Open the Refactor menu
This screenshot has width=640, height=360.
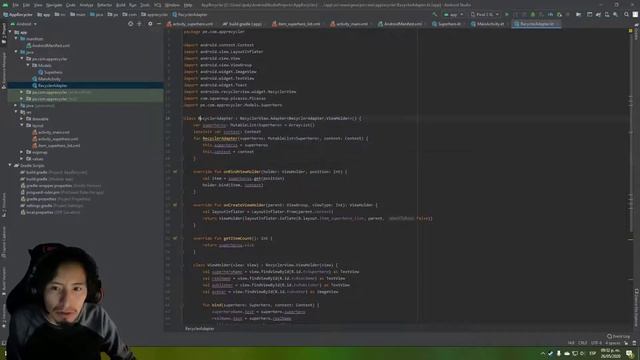(104, 5)
